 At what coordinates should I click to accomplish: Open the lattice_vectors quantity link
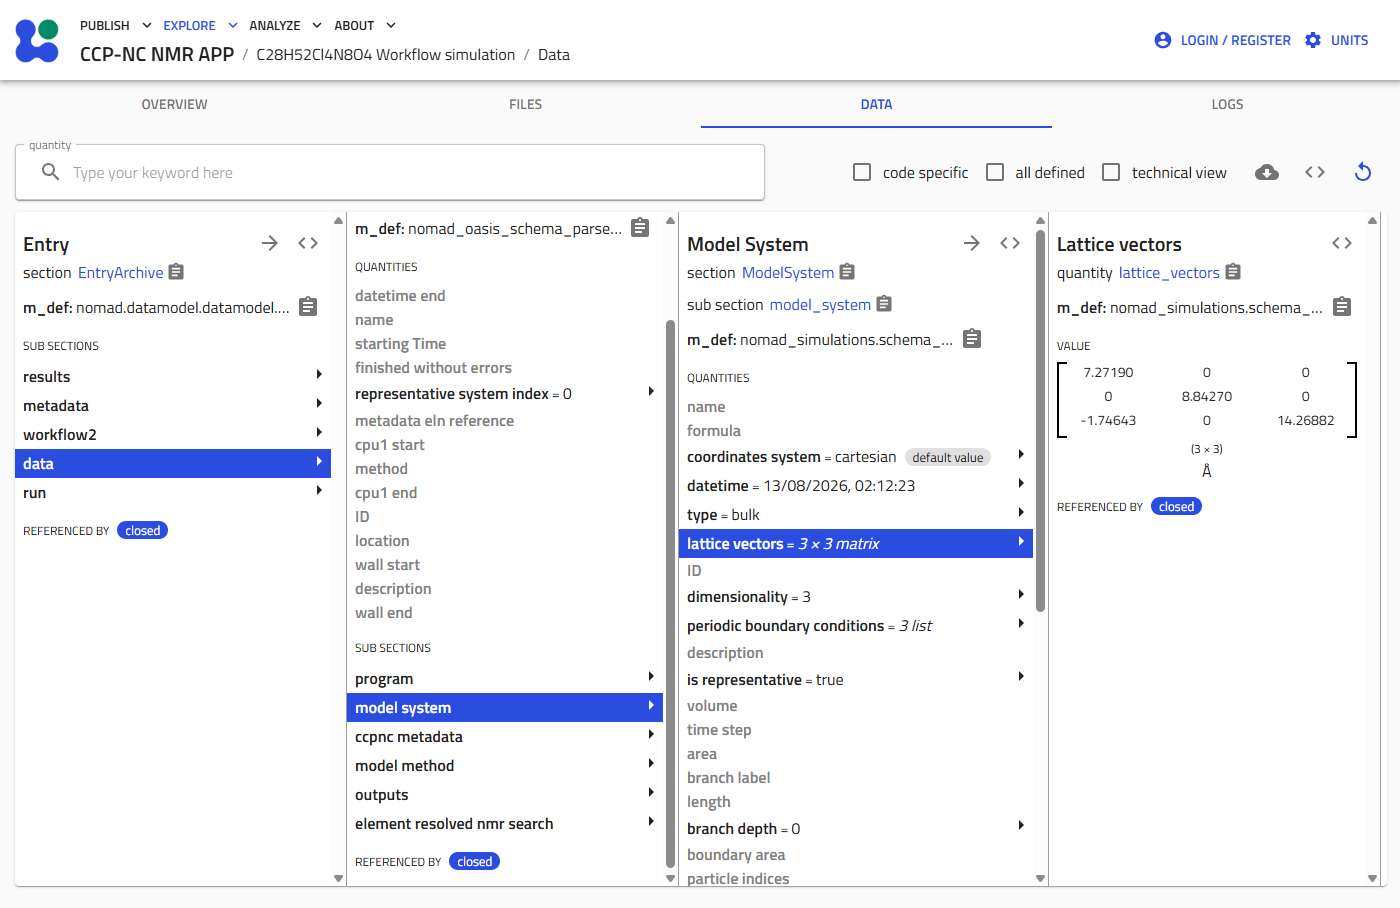1169,273
